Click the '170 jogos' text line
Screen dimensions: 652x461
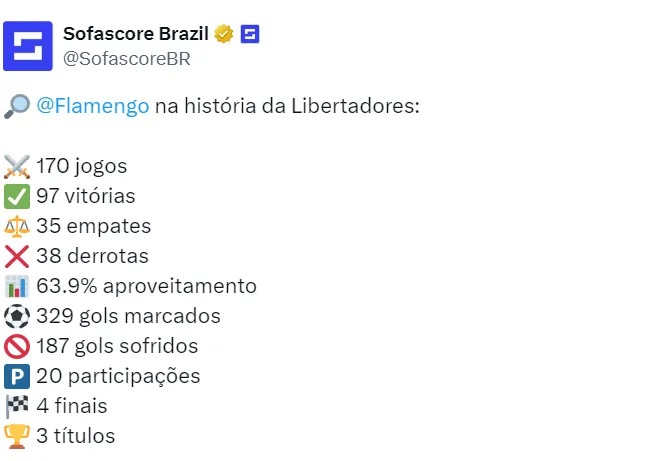click(82, 166)
